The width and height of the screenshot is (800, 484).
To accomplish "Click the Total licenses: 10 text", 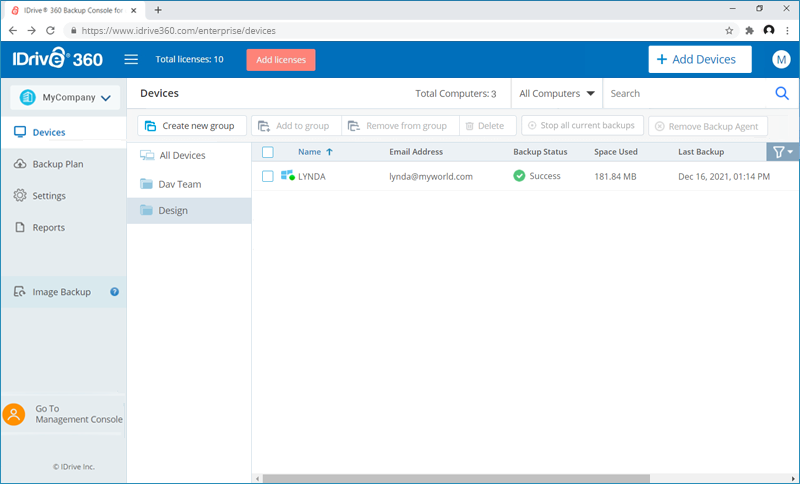I will tap(189, 59).
